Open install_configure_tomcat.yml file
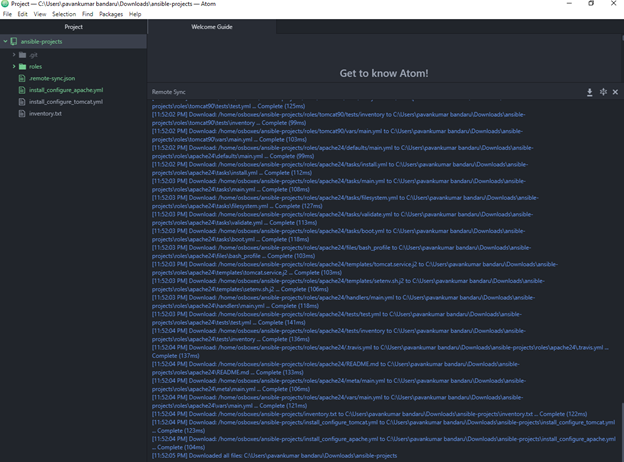 [66, 102]
